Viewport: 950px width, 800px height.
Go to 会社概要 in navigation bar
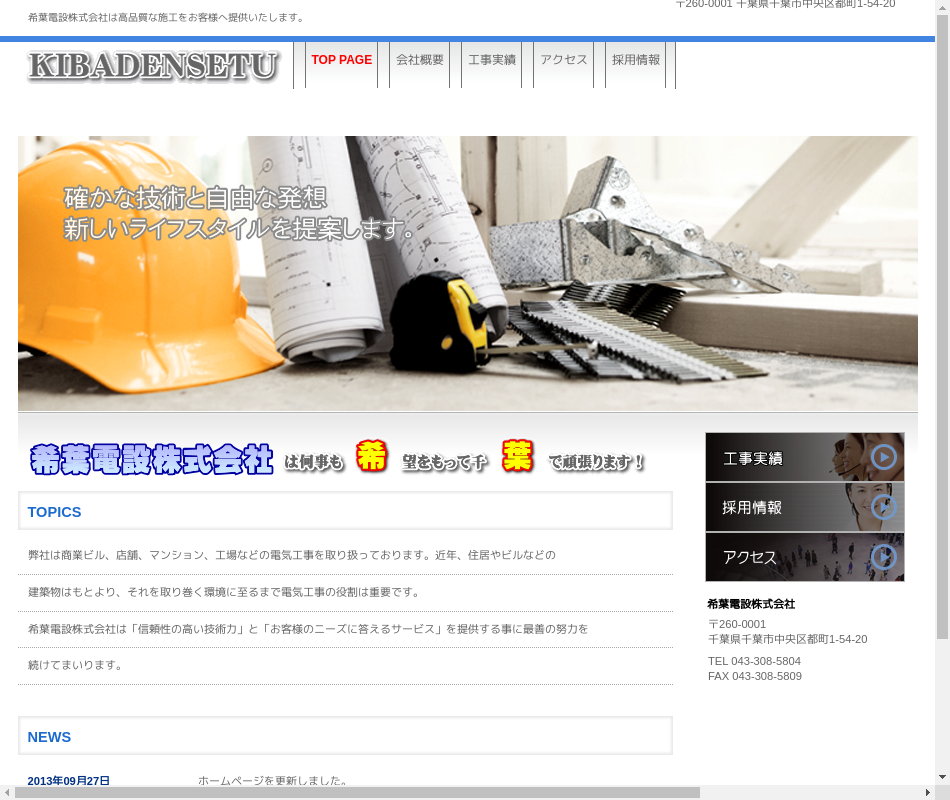[419, 60]
